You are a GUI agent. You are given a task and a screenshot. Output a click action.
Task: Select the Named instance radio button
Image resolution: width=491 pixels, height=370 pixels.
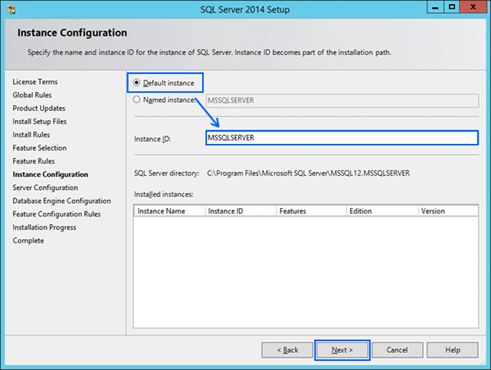pos(136,99)
